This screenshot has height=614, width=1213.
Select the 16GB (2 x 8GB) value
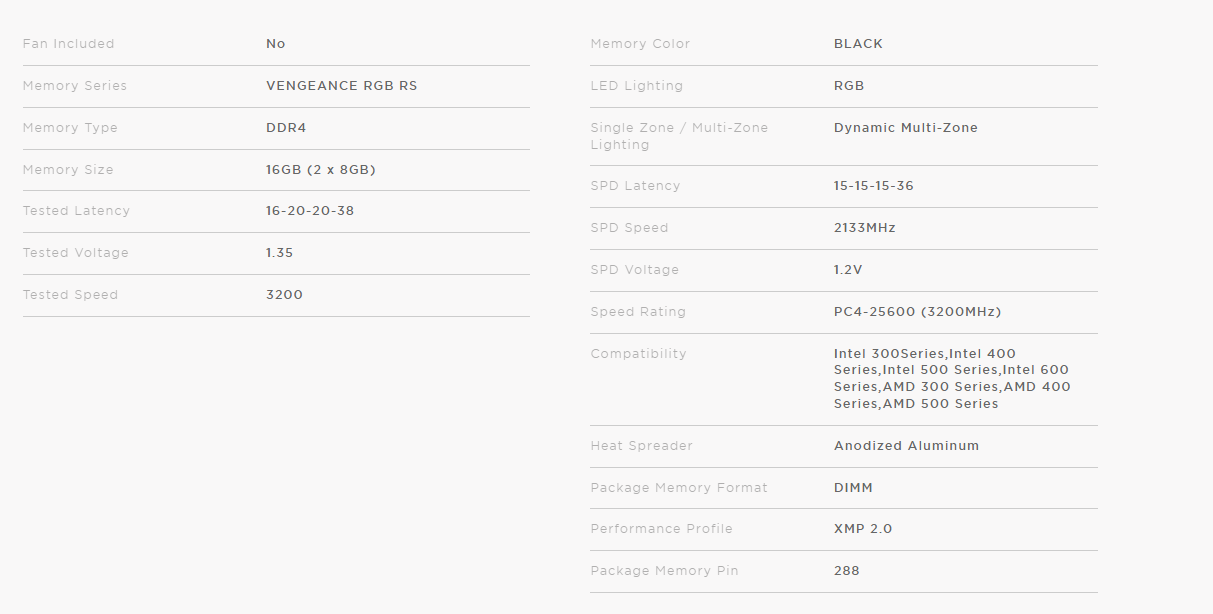click(x=320, y=170)
